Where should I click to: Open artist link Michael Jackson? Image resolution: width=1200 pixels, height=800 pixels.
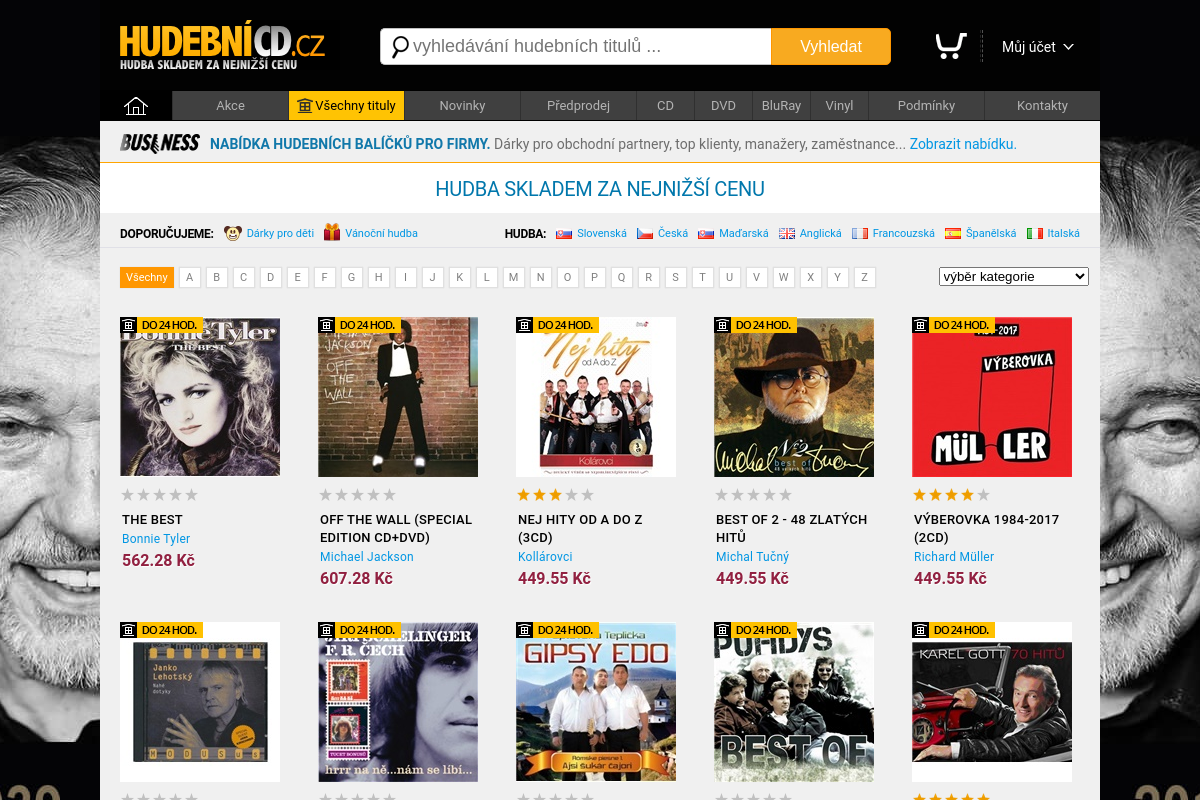367,557
